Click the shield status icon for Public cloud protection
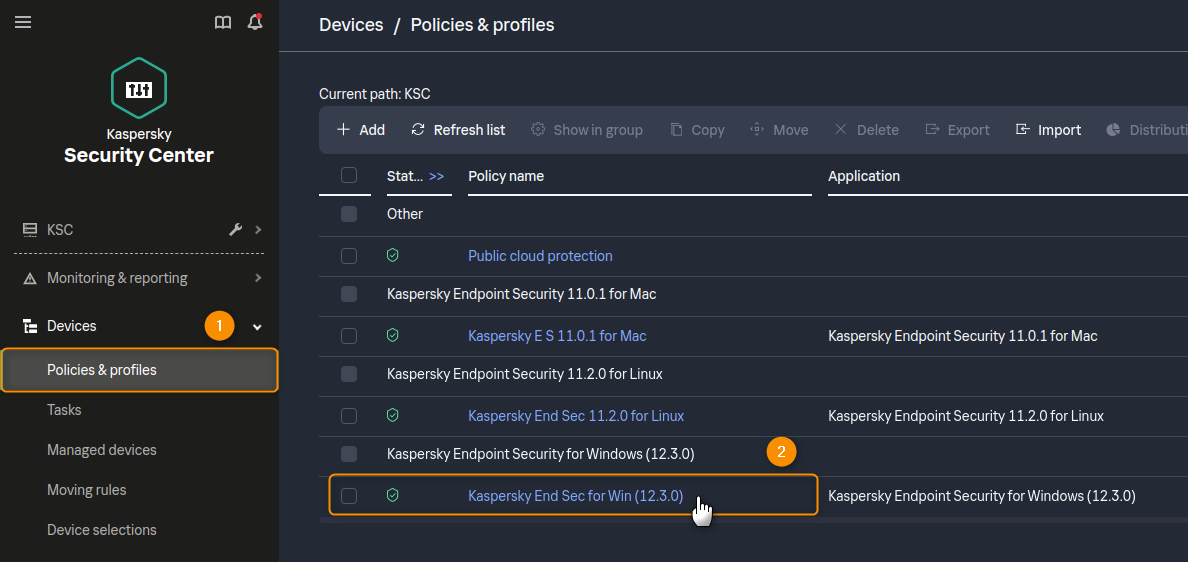The width and height of the screenshot is (1188, 562). (393, 256)
